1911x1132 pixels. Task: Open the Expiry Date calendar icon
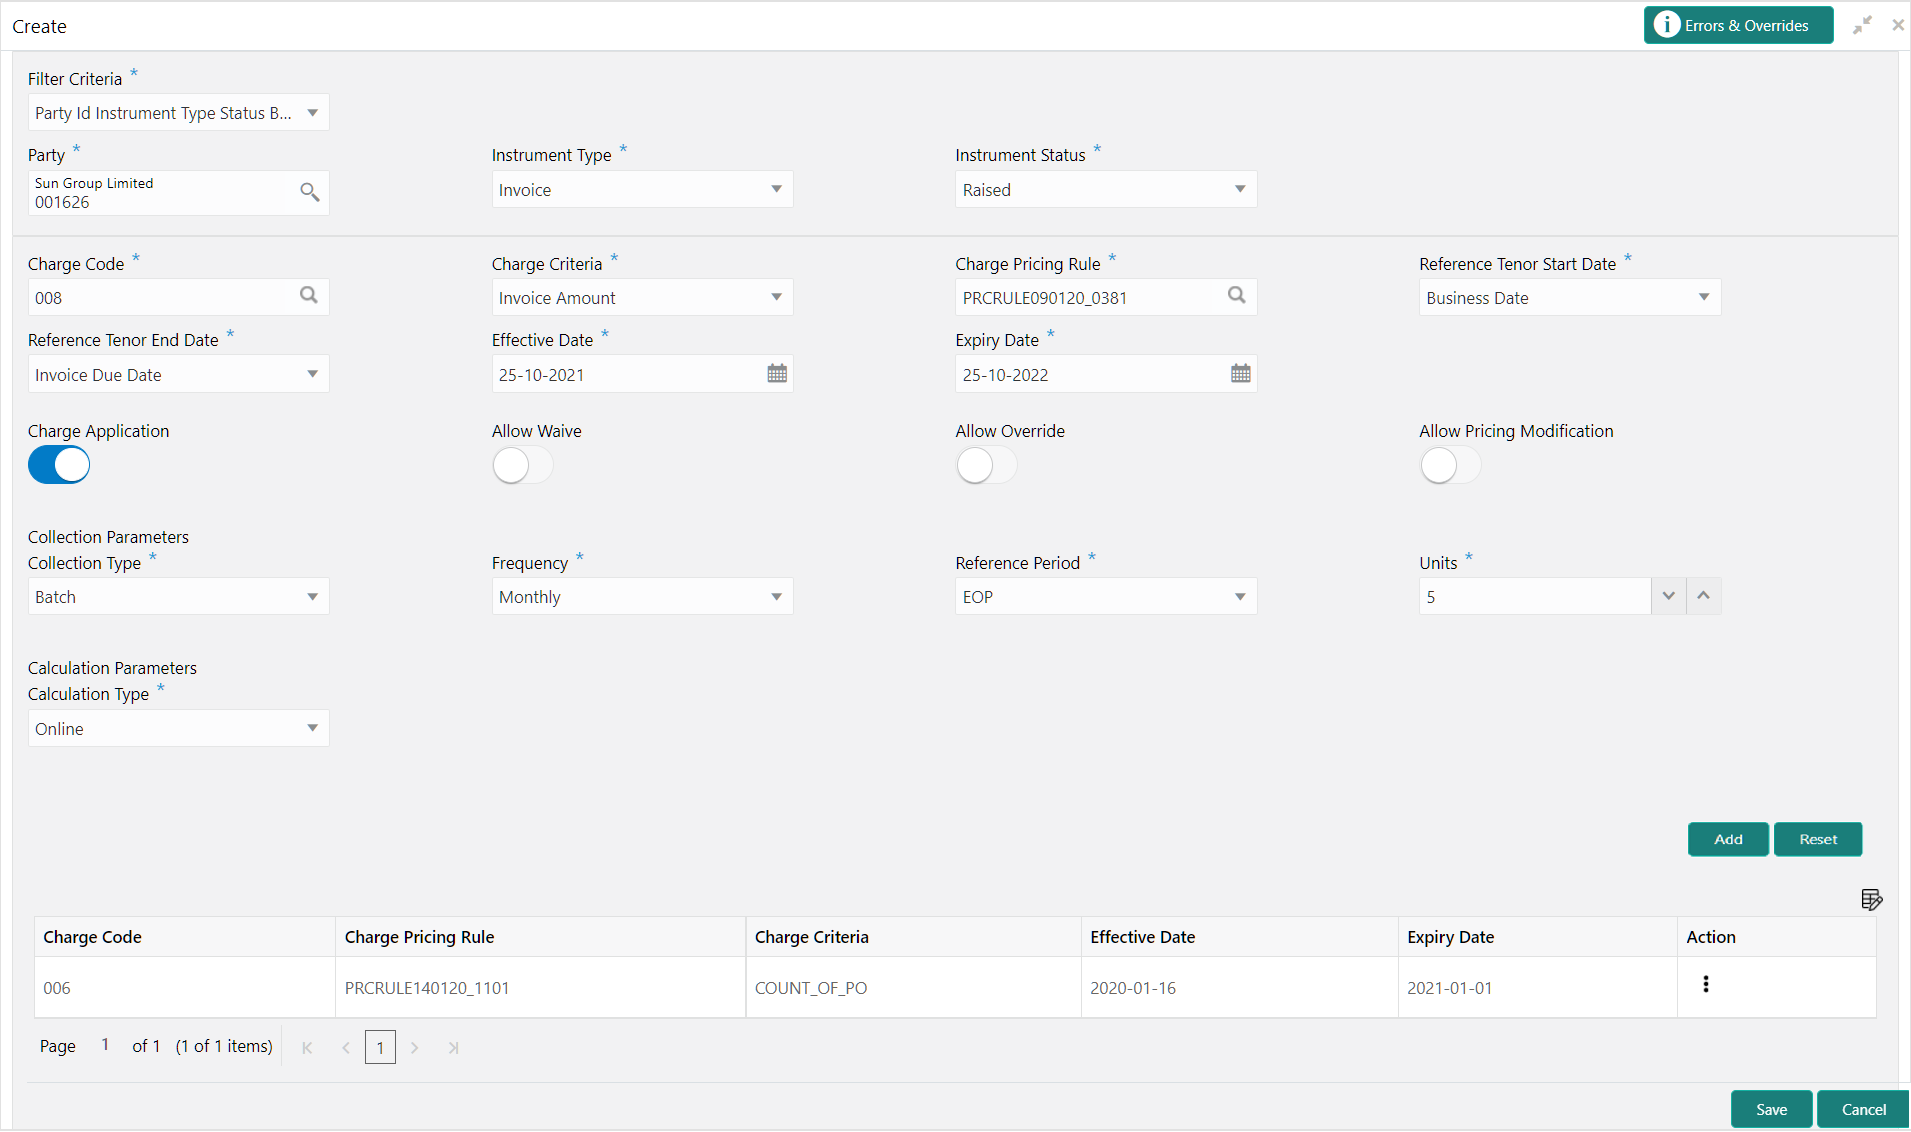coord(1241,374)
